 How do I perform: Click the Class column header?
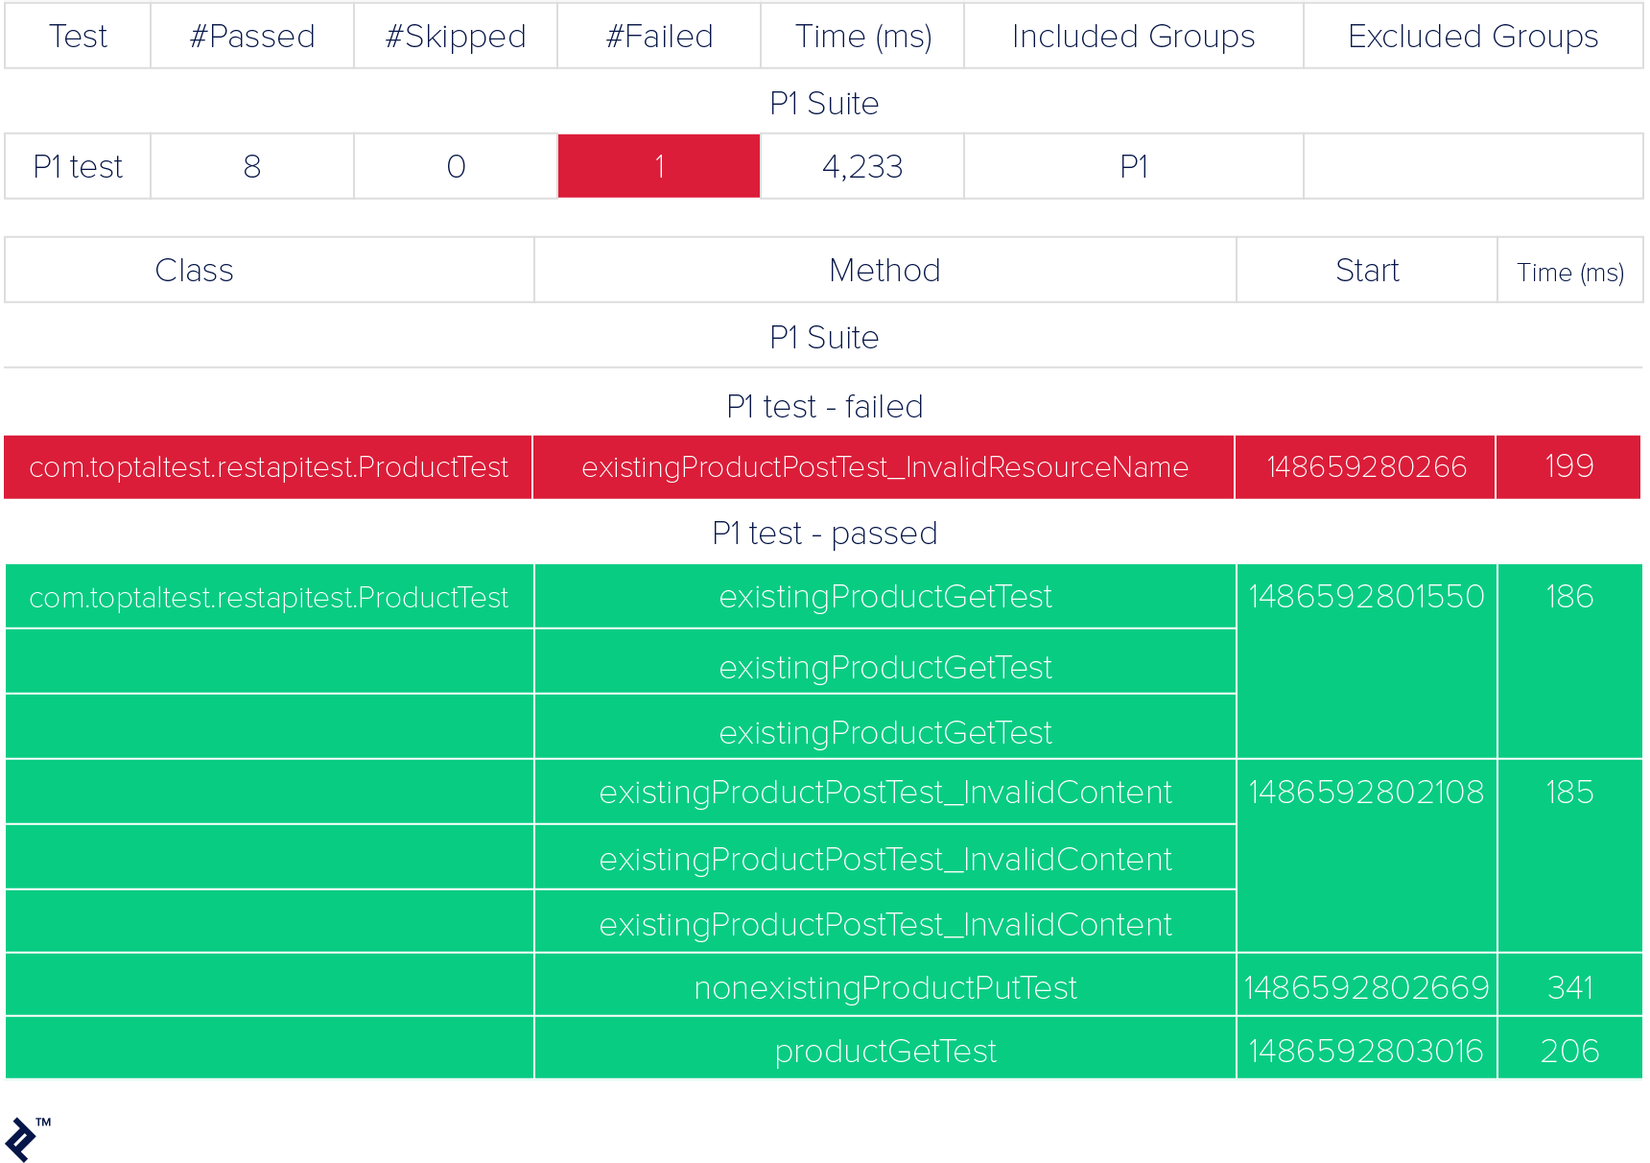point(194,270)
